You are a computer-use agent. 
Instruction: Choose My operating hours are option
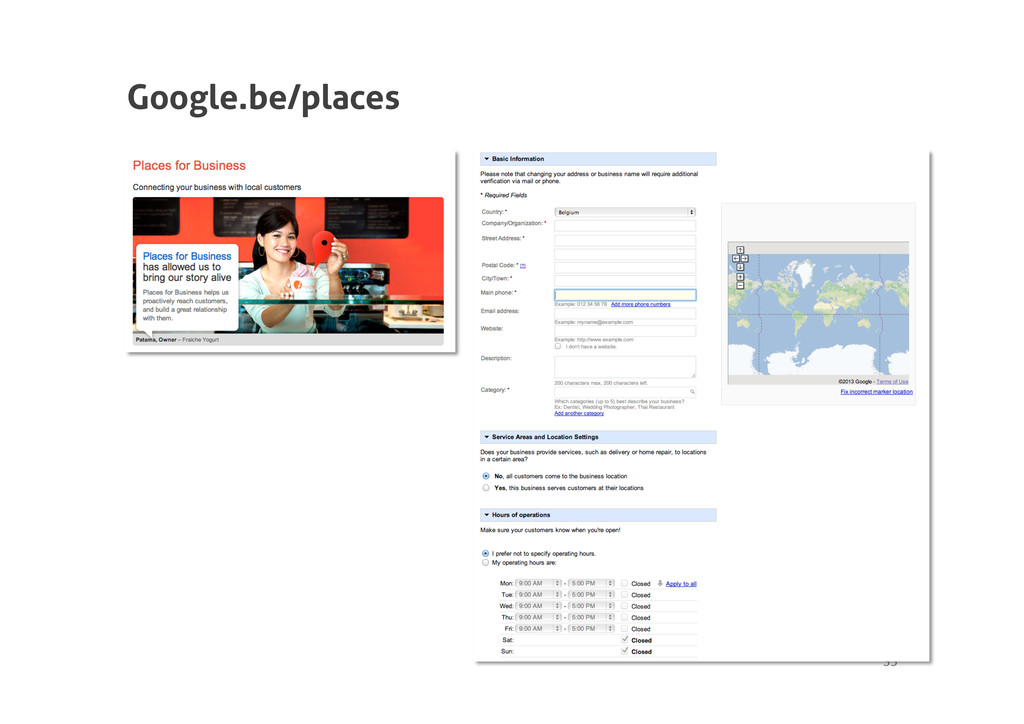click(x=485, y=563)
